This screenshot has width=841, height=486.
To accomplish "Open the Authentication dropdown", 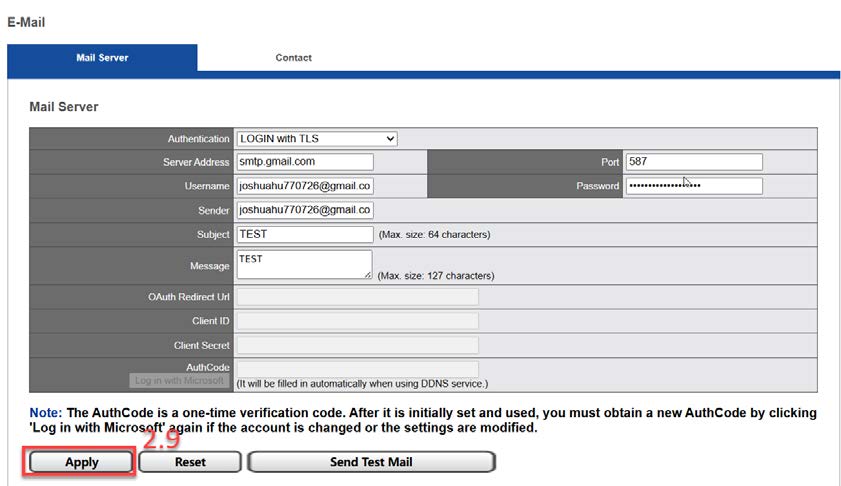I will click(316, 139).
